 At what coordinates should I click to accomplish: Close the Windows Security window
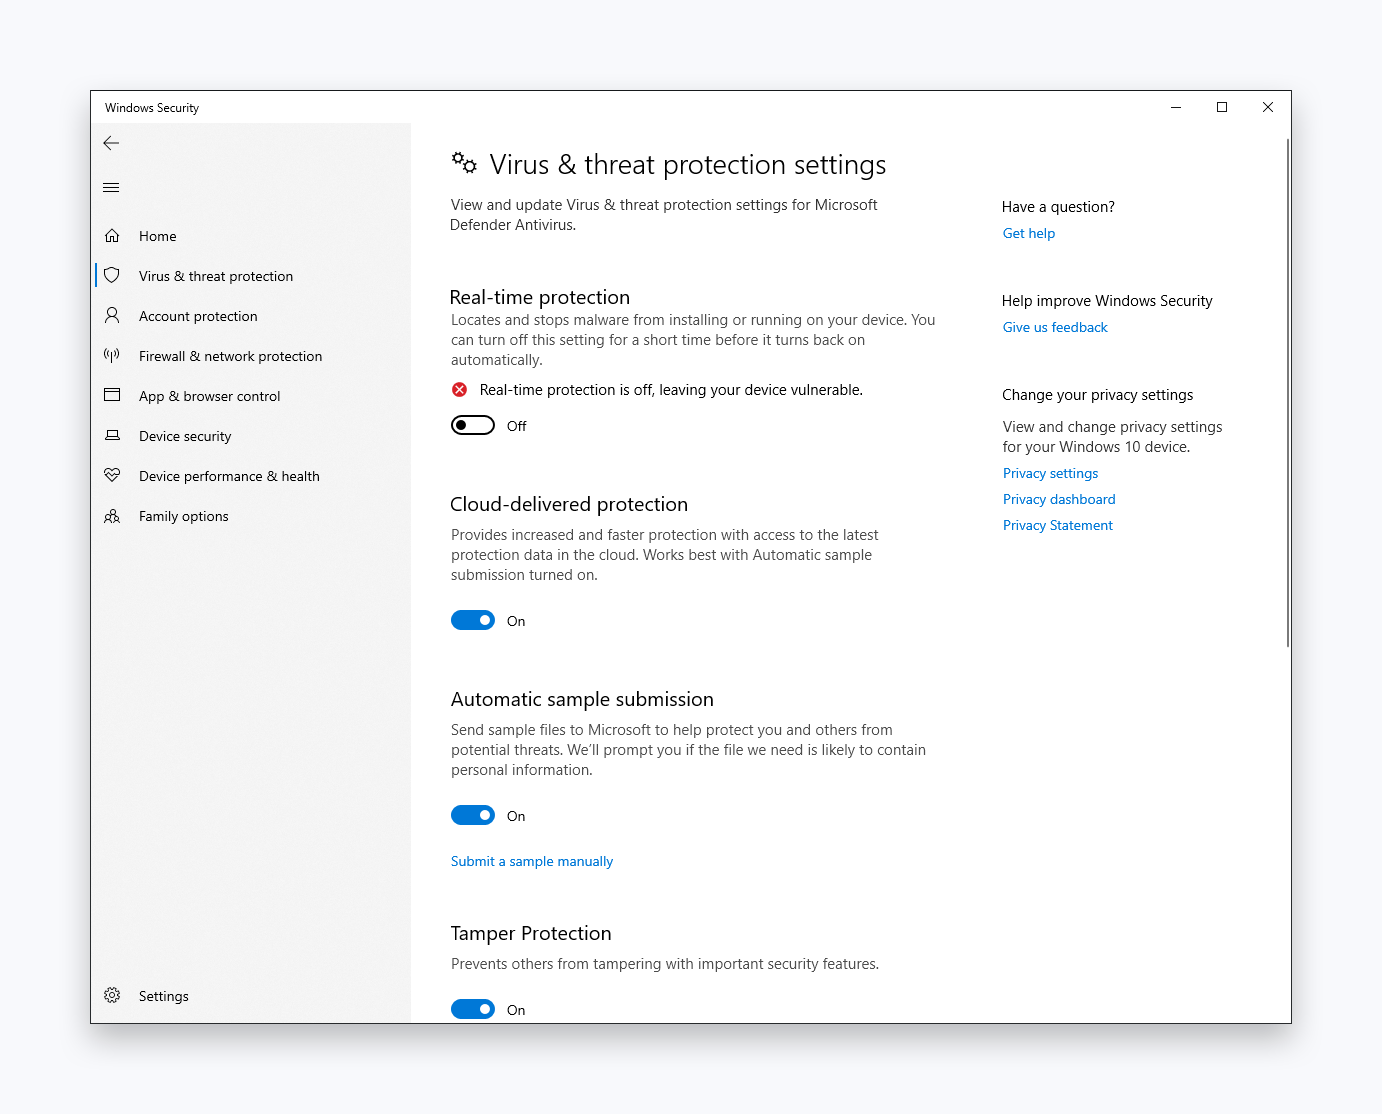tap(1268, 107)
